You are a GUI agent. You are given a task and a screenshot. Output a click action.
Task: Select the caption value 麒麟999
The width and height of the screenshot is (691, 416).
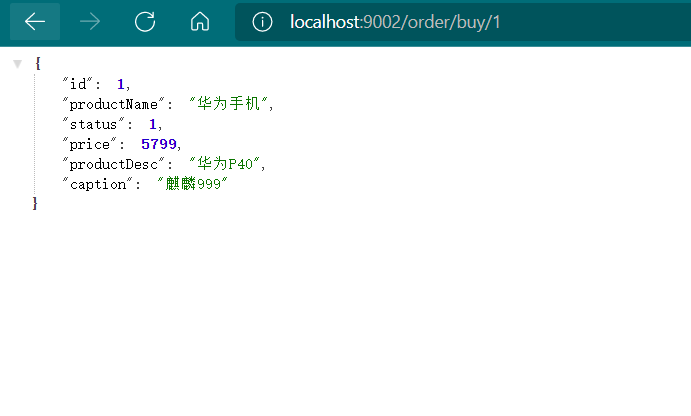[x=192, y=184]
